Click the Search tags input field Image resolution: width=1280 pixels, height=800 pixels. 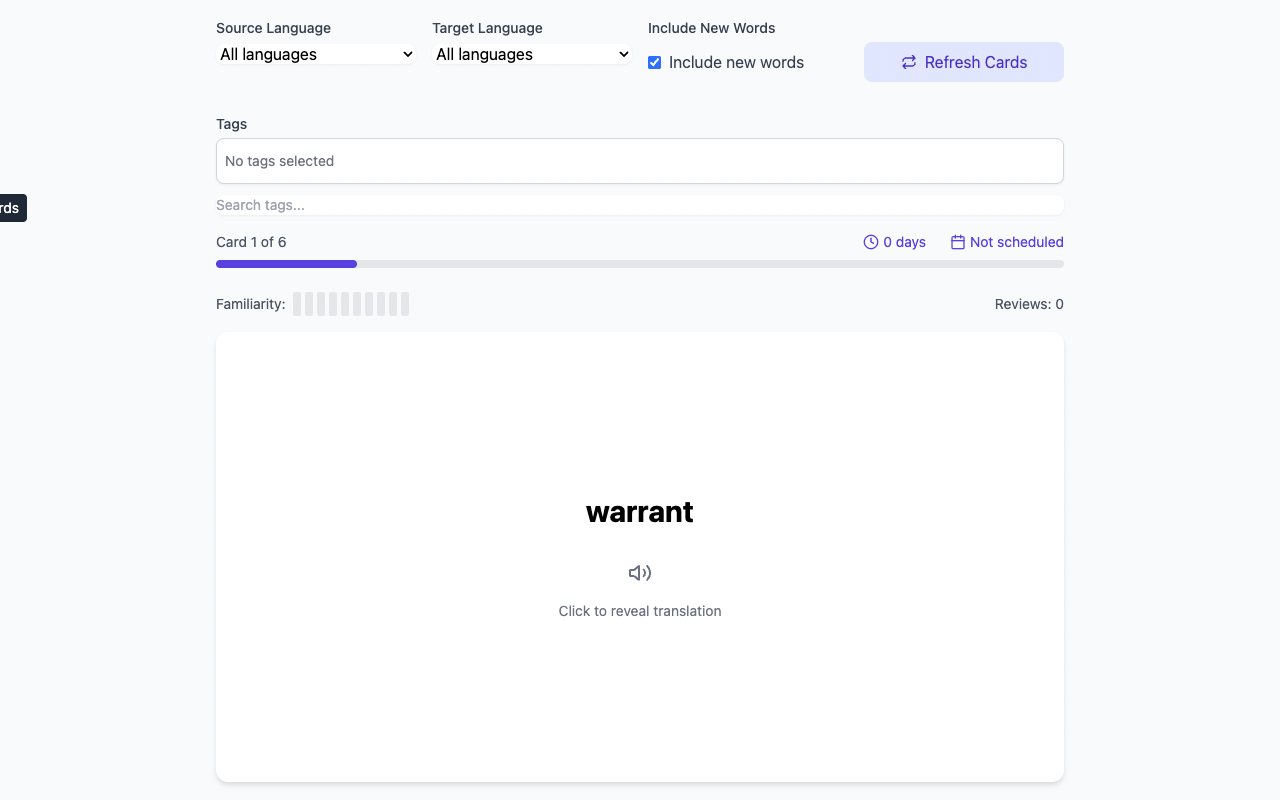(x=640, y=204)
